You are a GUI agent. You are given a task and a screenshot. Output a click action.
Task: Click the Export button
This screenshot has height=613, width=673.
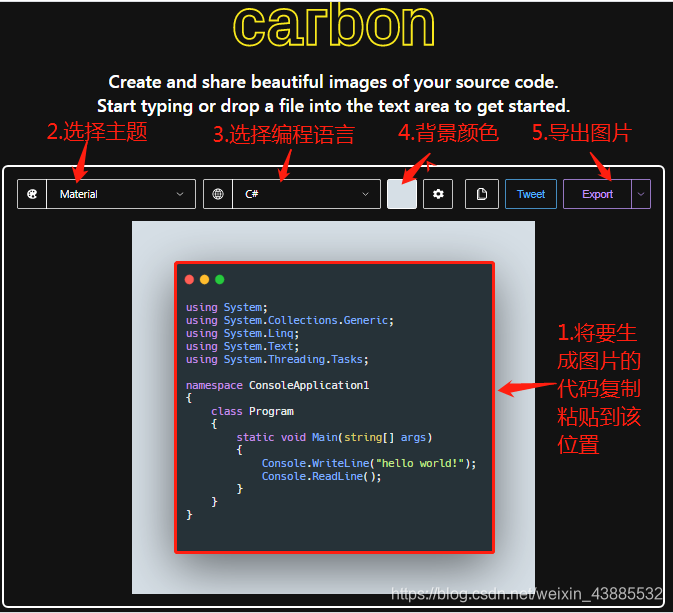[597, 194]
